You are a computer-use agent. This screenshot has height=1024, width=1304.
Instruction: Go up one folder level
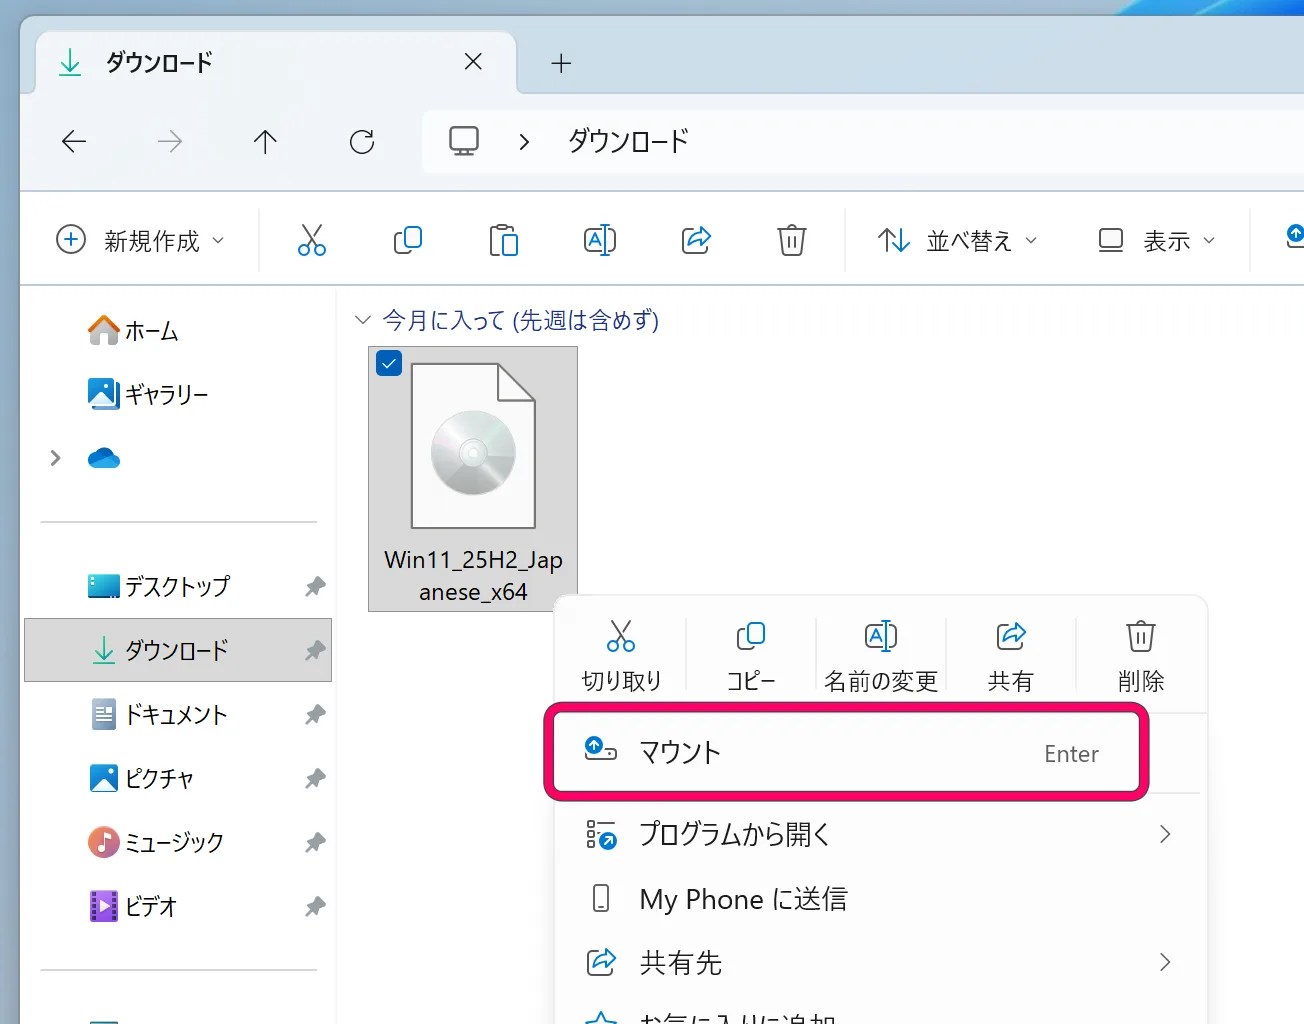coord(265,141)
